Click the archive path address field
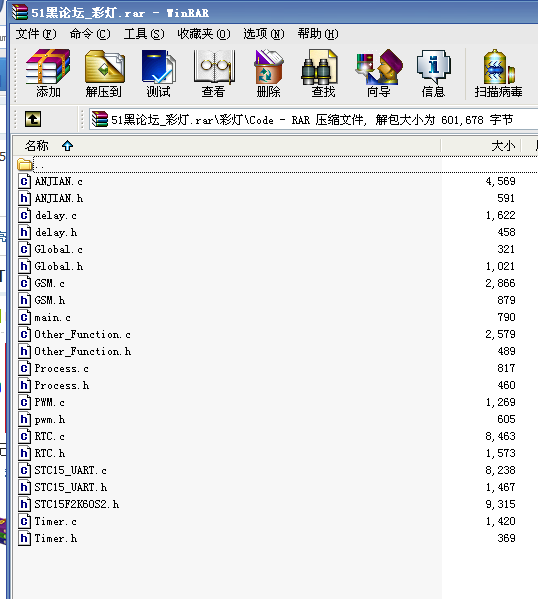The height and width of the screenshot is (599, 538). [x=313, y=120]
